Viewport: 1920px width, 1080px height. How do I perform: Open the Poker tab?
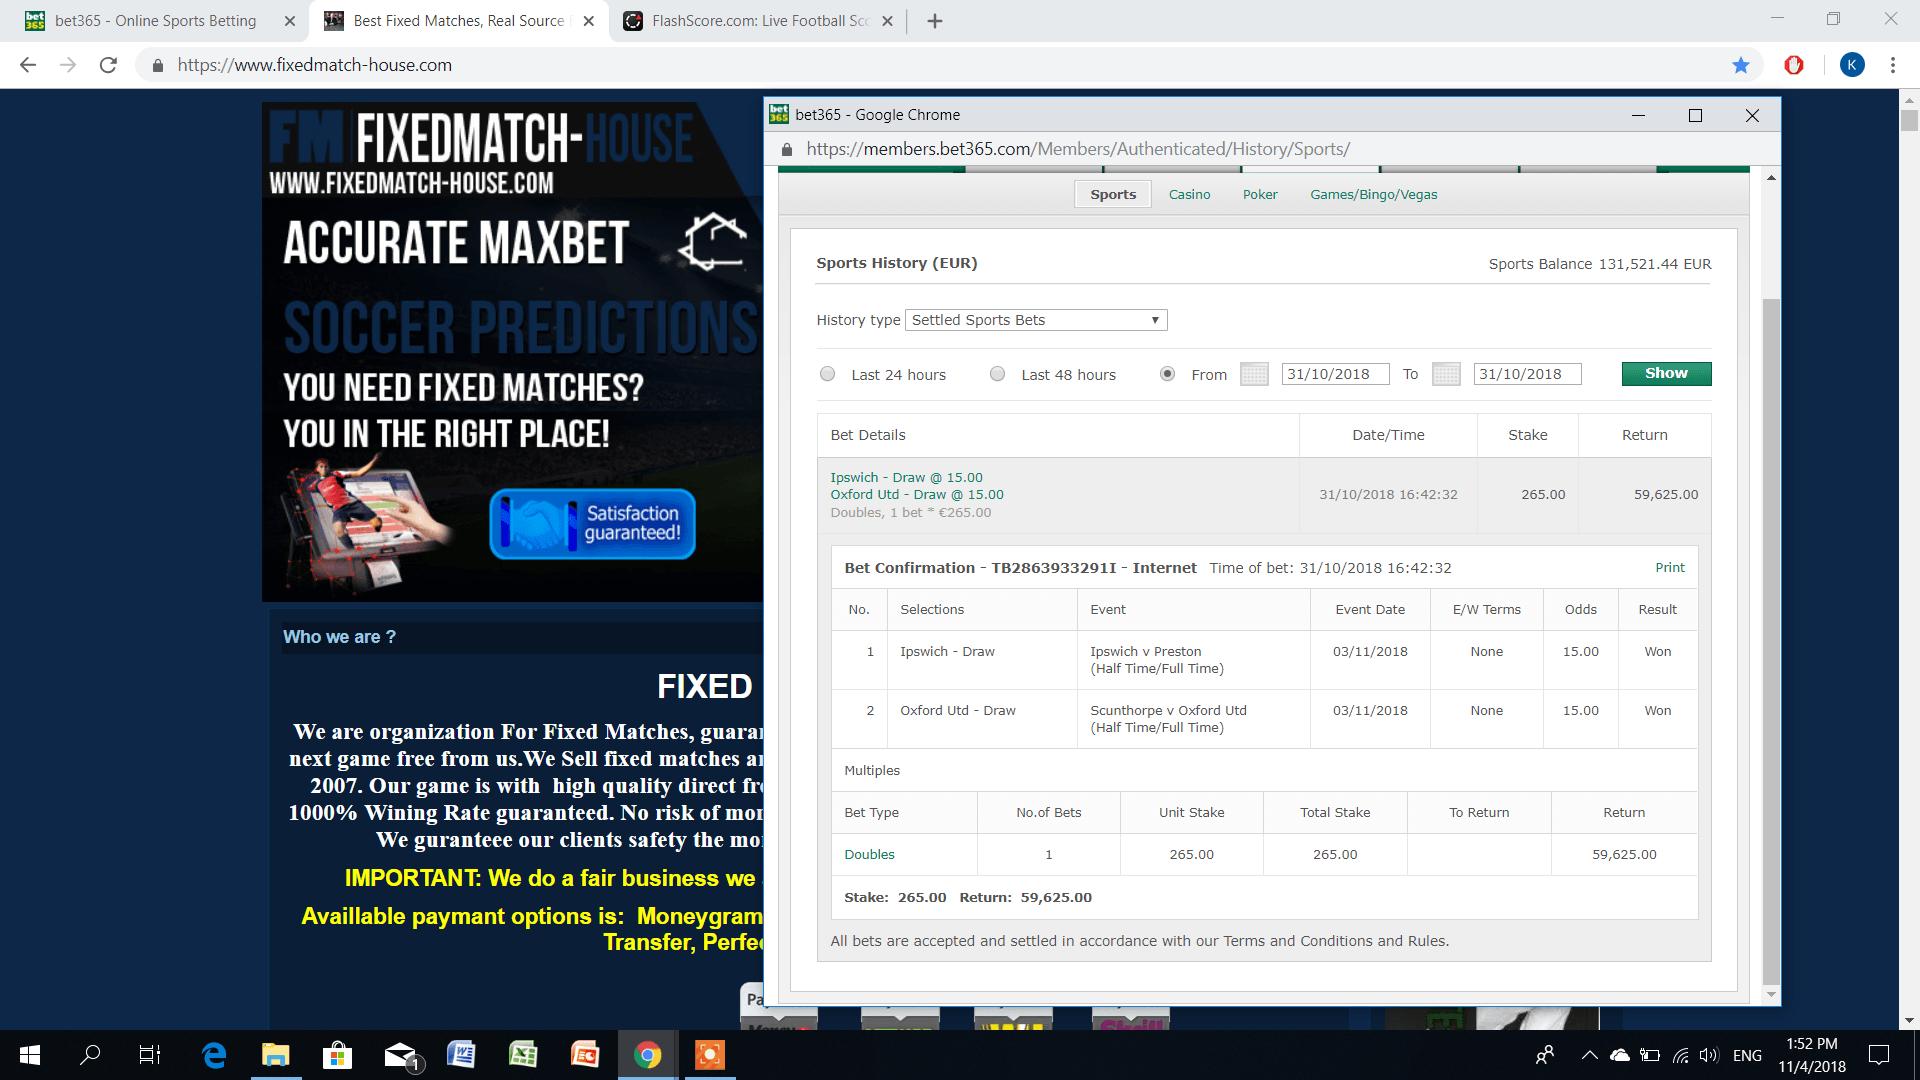click(x=1260, y=194)
